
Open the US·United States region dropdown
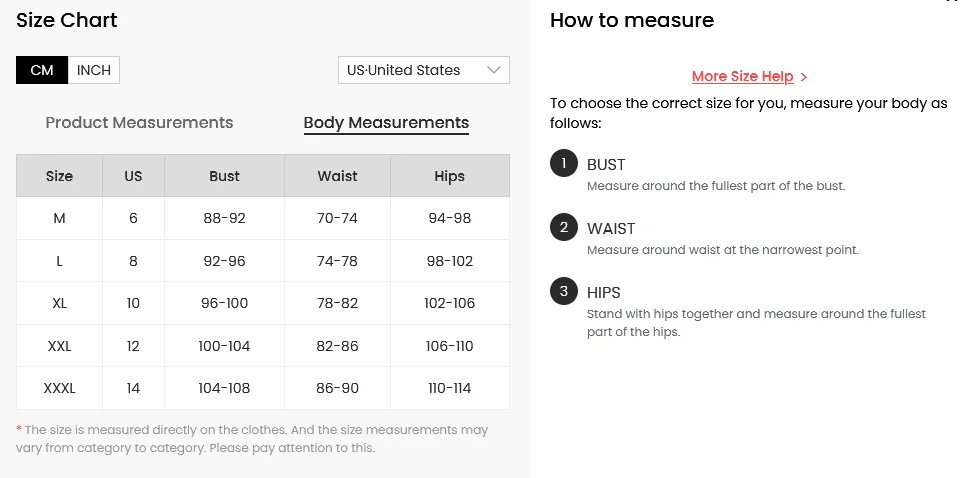423,70
